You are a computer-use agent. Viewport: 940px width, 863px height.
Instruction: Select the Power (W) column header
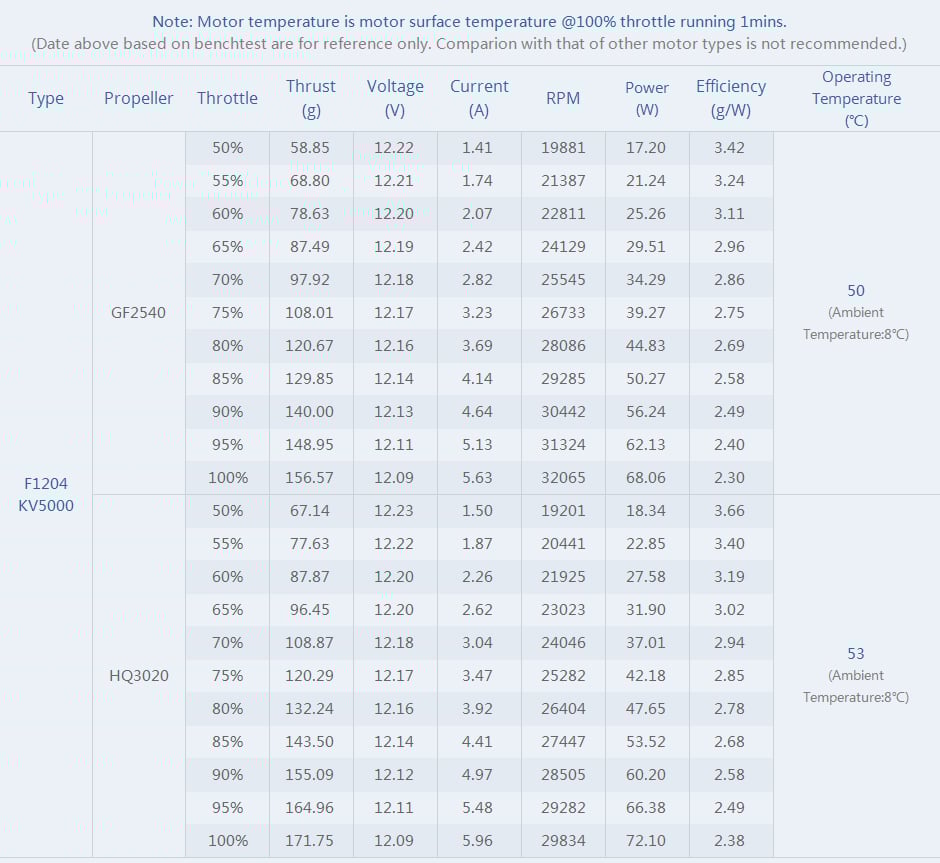647,98
